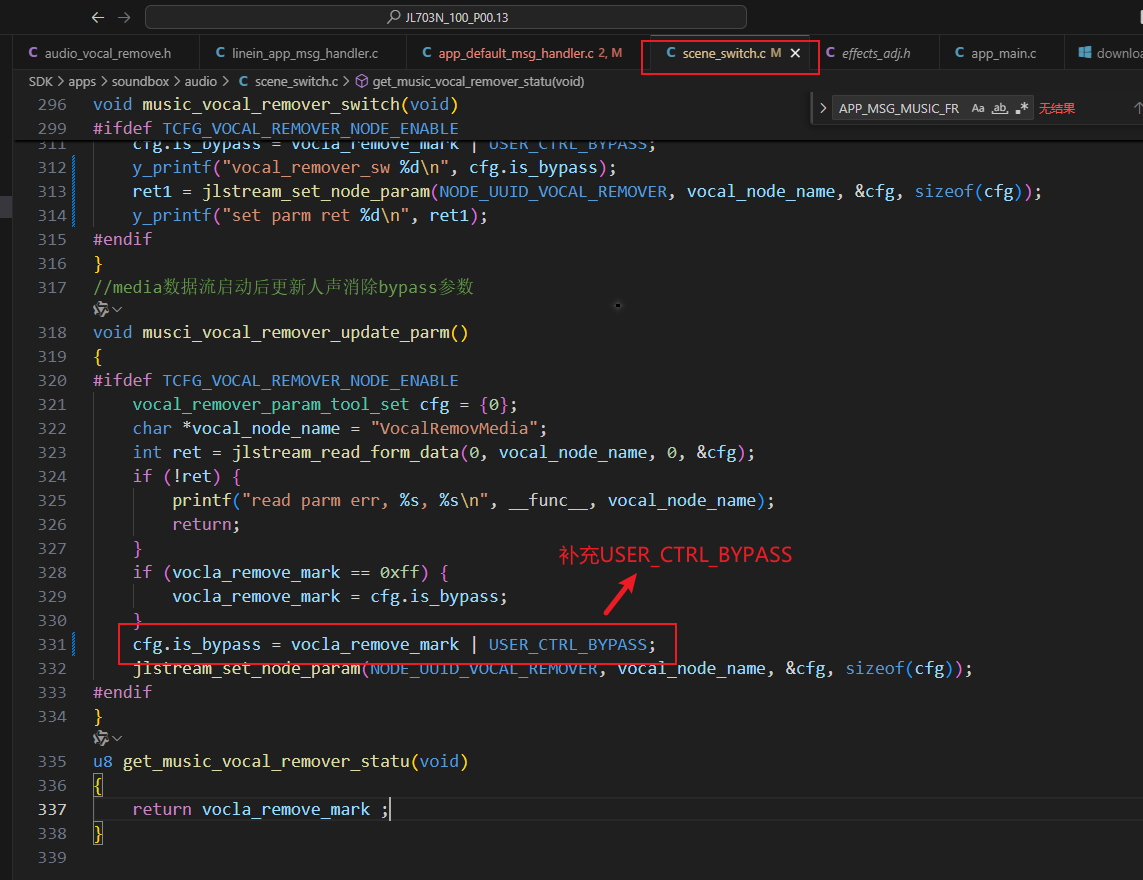
Task: Select line number 331 in the gutter
Action: pyautogui.click(x=52, y=645)
